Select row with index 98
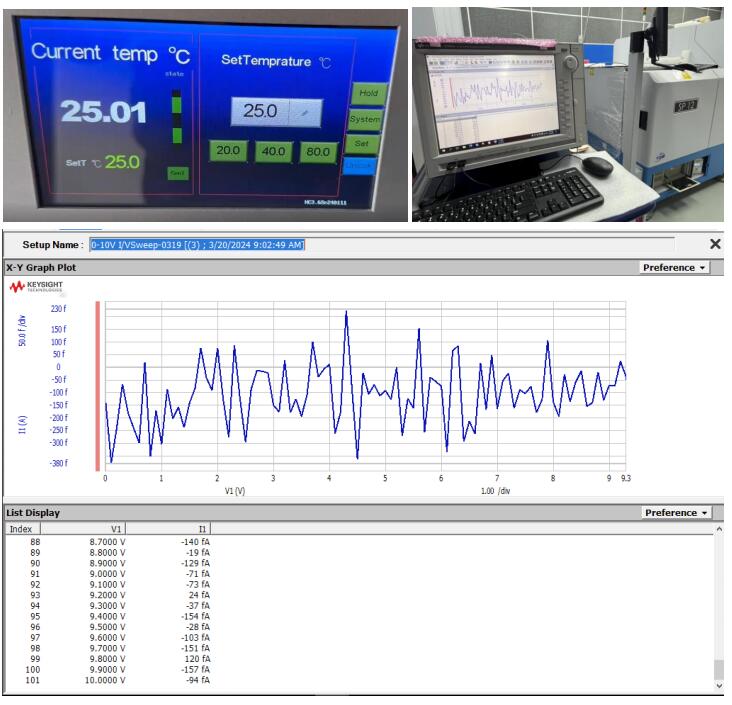The width and height of the screenshot is (732, 705). 108,649
